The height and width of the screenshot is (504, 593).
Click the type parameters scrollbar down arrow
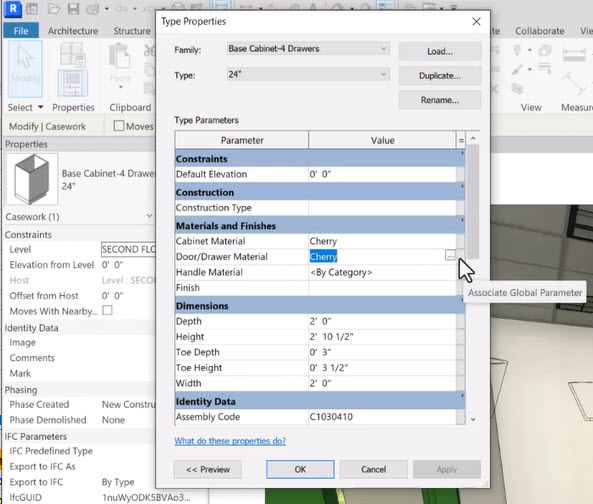pyautogui.click(x=473, y=419)
